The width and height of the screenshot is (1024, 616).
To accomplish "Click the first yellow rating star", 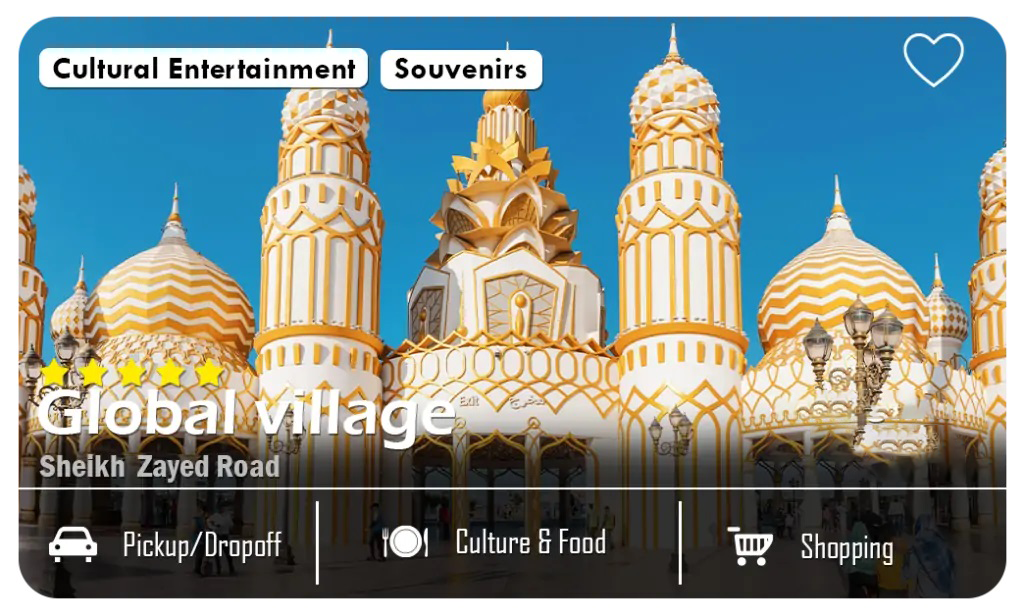I will click(x=54, y=372).
